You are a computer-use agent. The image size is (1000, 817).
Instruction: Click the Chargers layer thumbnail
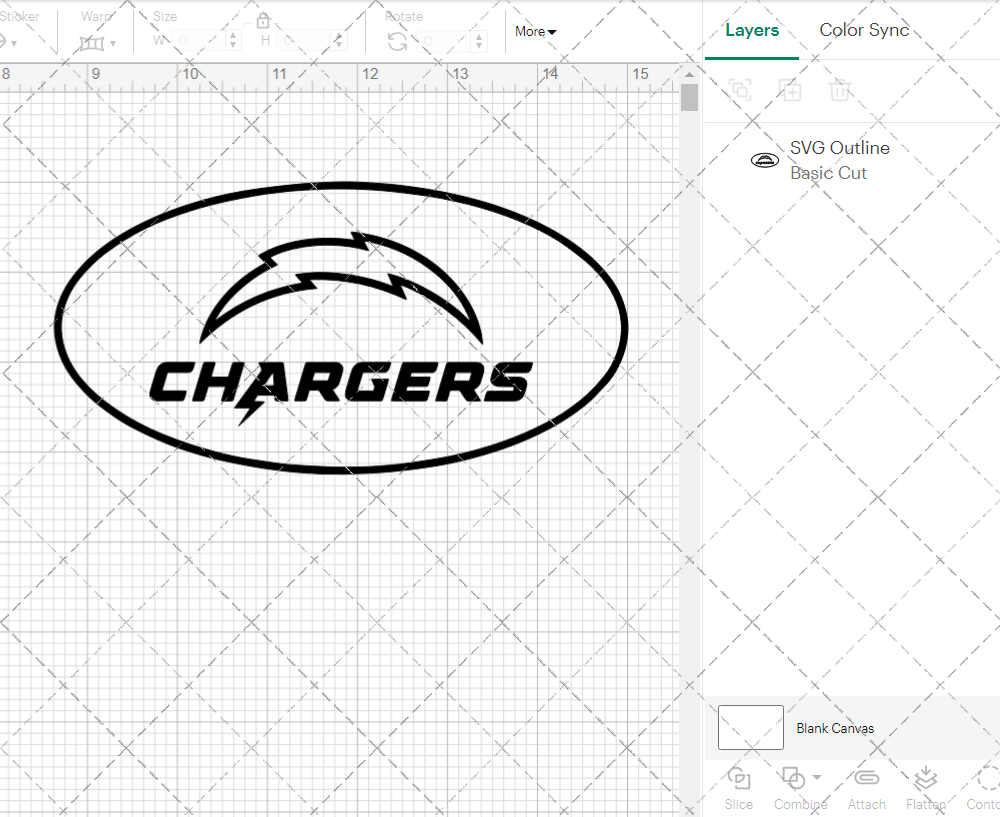(765, 160)
